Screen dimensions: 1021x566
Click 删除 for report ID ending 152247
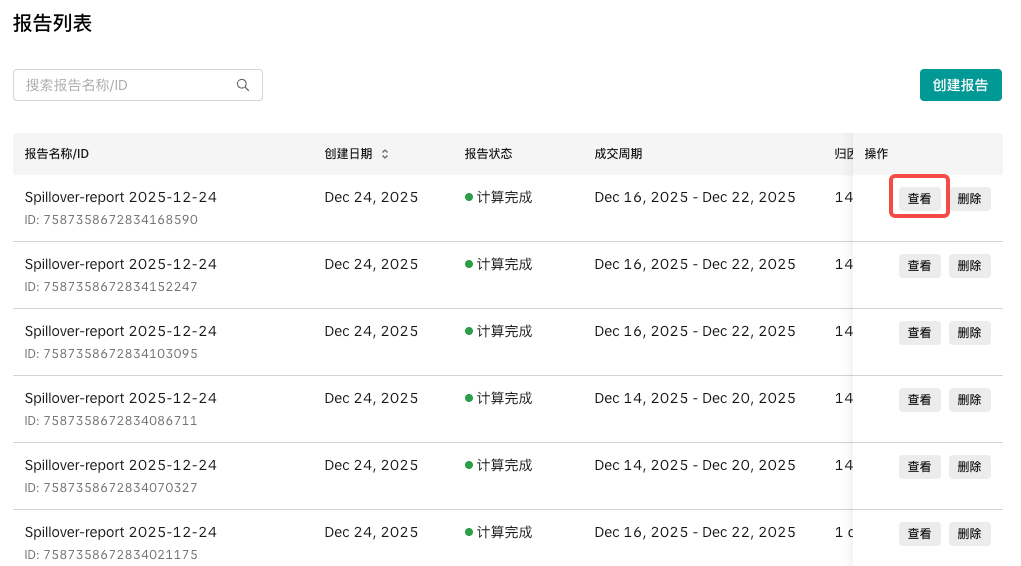tap(969, 266)
